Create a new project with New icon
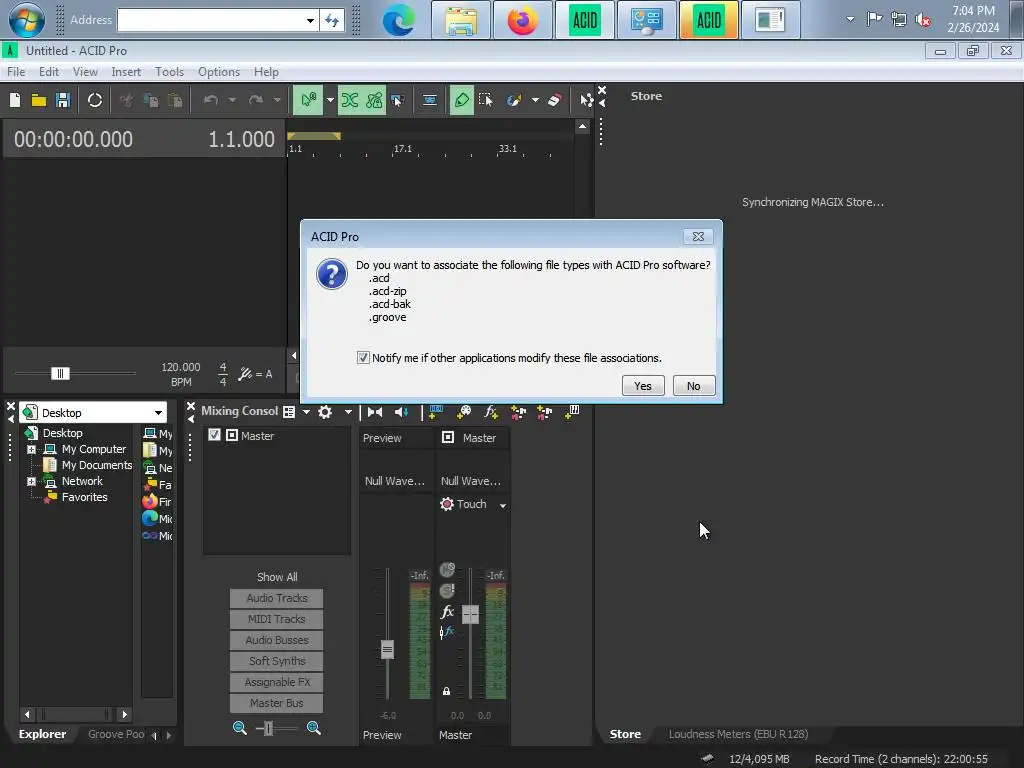 coord(15,100)
